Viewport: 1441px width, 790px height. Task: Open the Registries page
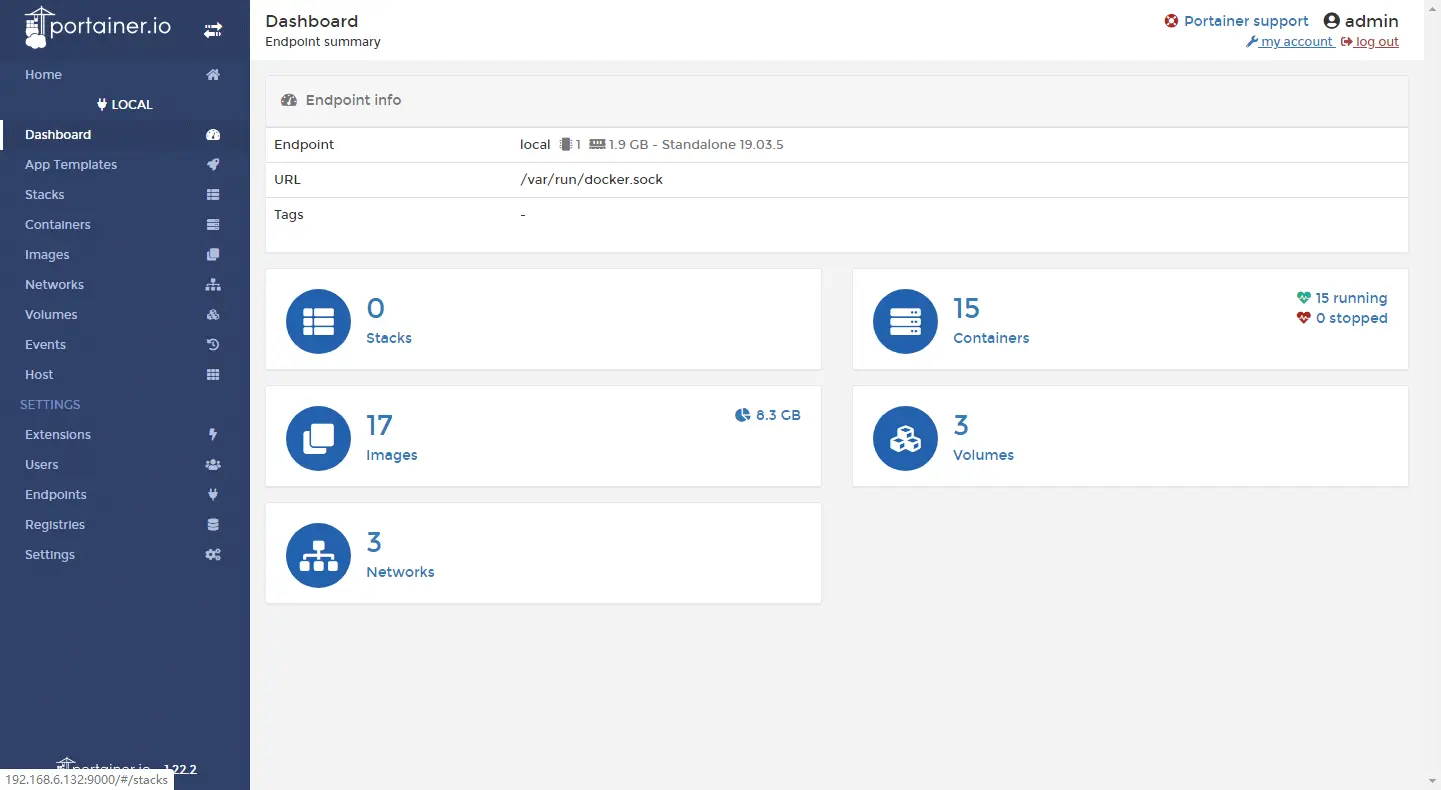(125, 525)
